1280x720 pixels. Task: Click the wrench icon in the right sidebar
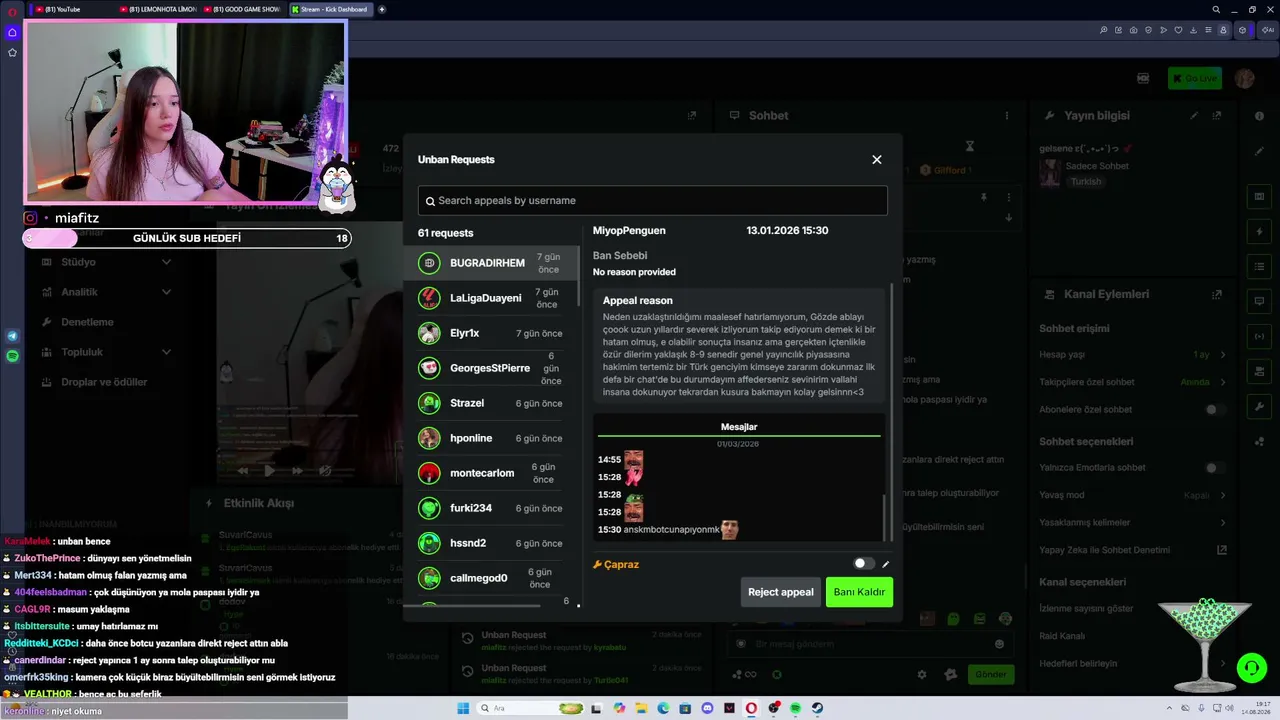(x=1259, y=407)
